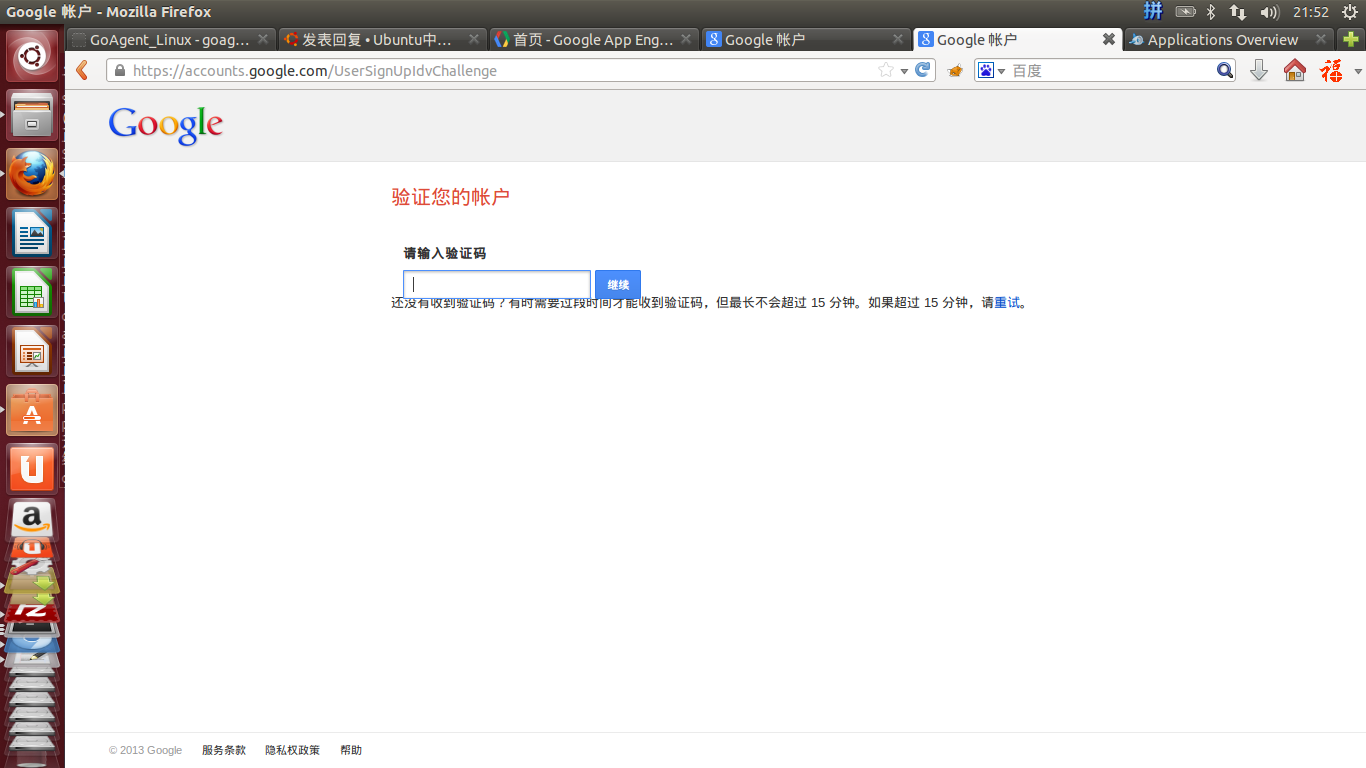Close the 发表回复 Ubuntu tab

[x=474, y=39]
